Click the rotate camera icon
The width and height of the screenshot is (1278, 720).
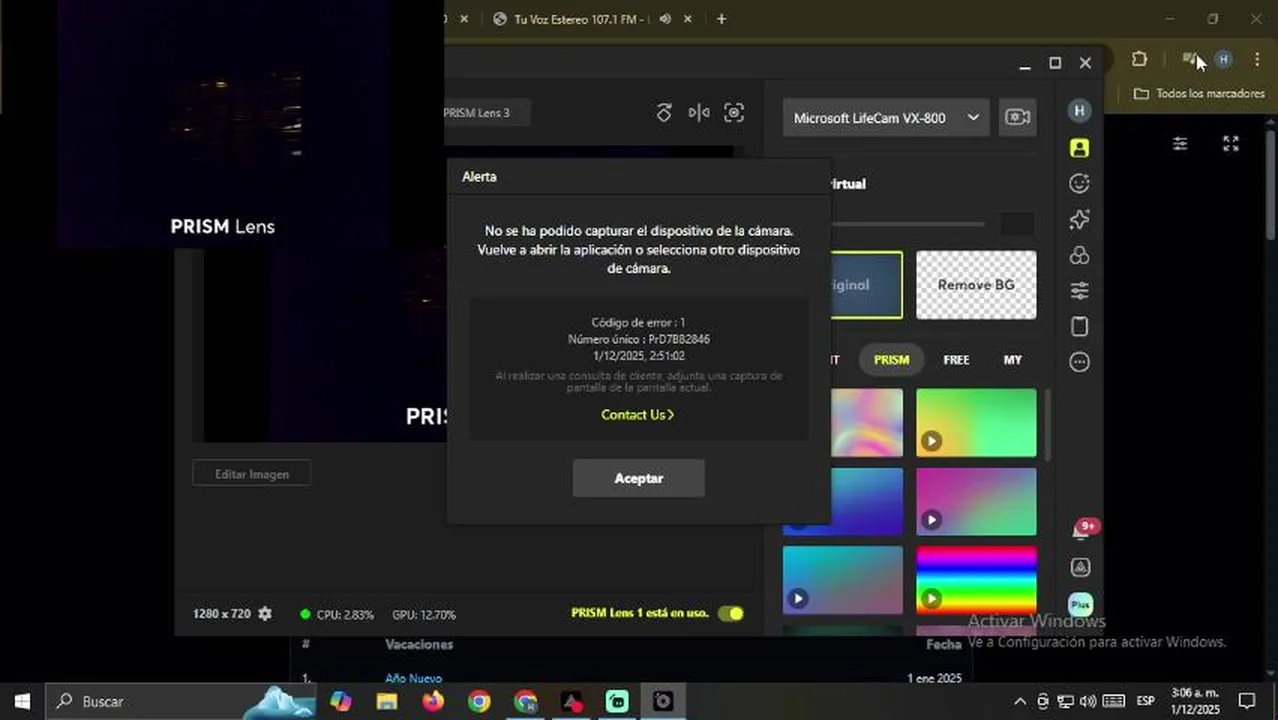664,113
